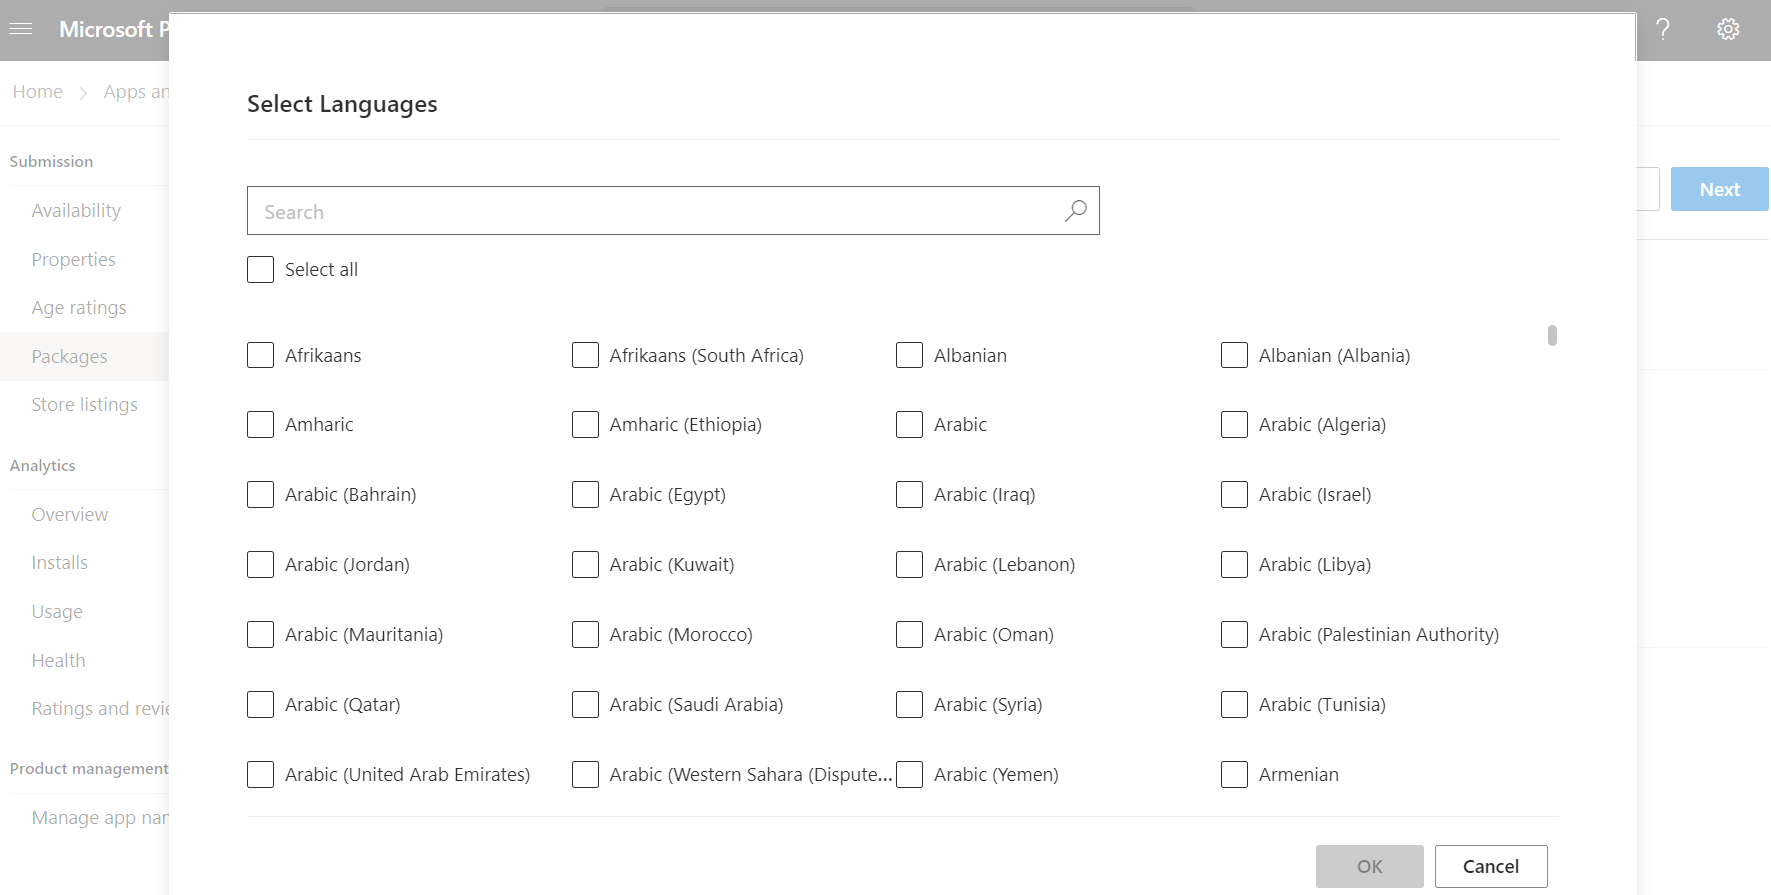
Task: Open Age ratings sidebar item
Action: tap(79, 308)
